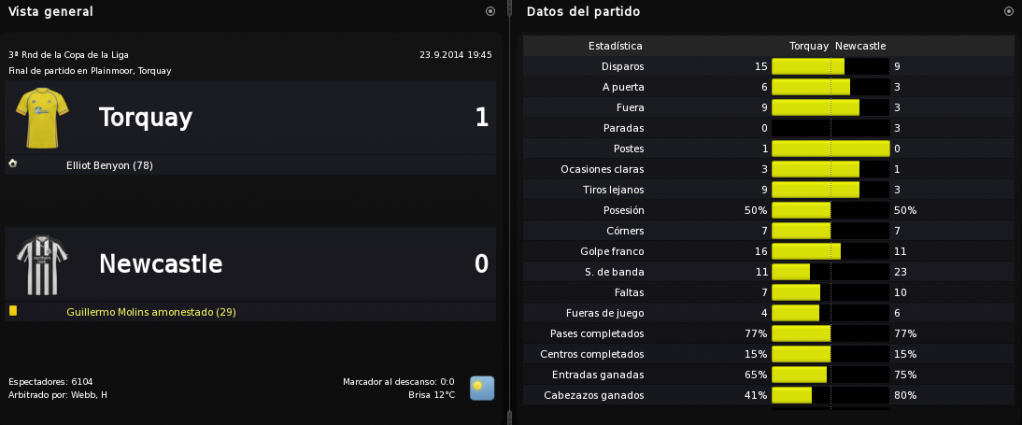The height and width of the screenshot is (425, 1022).
Task: Open Elliot Benyon (78) scorer link
Action: [x=110, y=166]
